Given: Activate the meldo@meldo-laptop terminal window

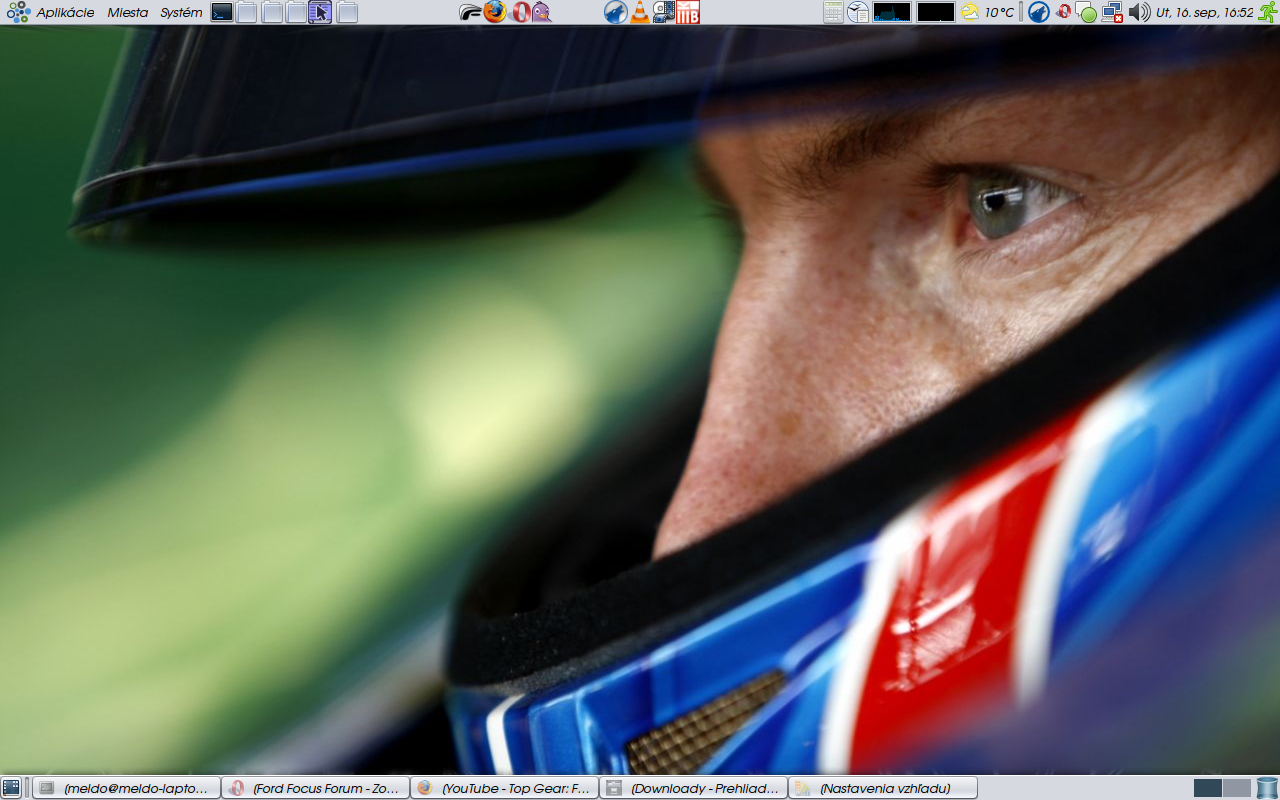Looking at the screenshot, I should pyautogui.click(x=126, y=788).
